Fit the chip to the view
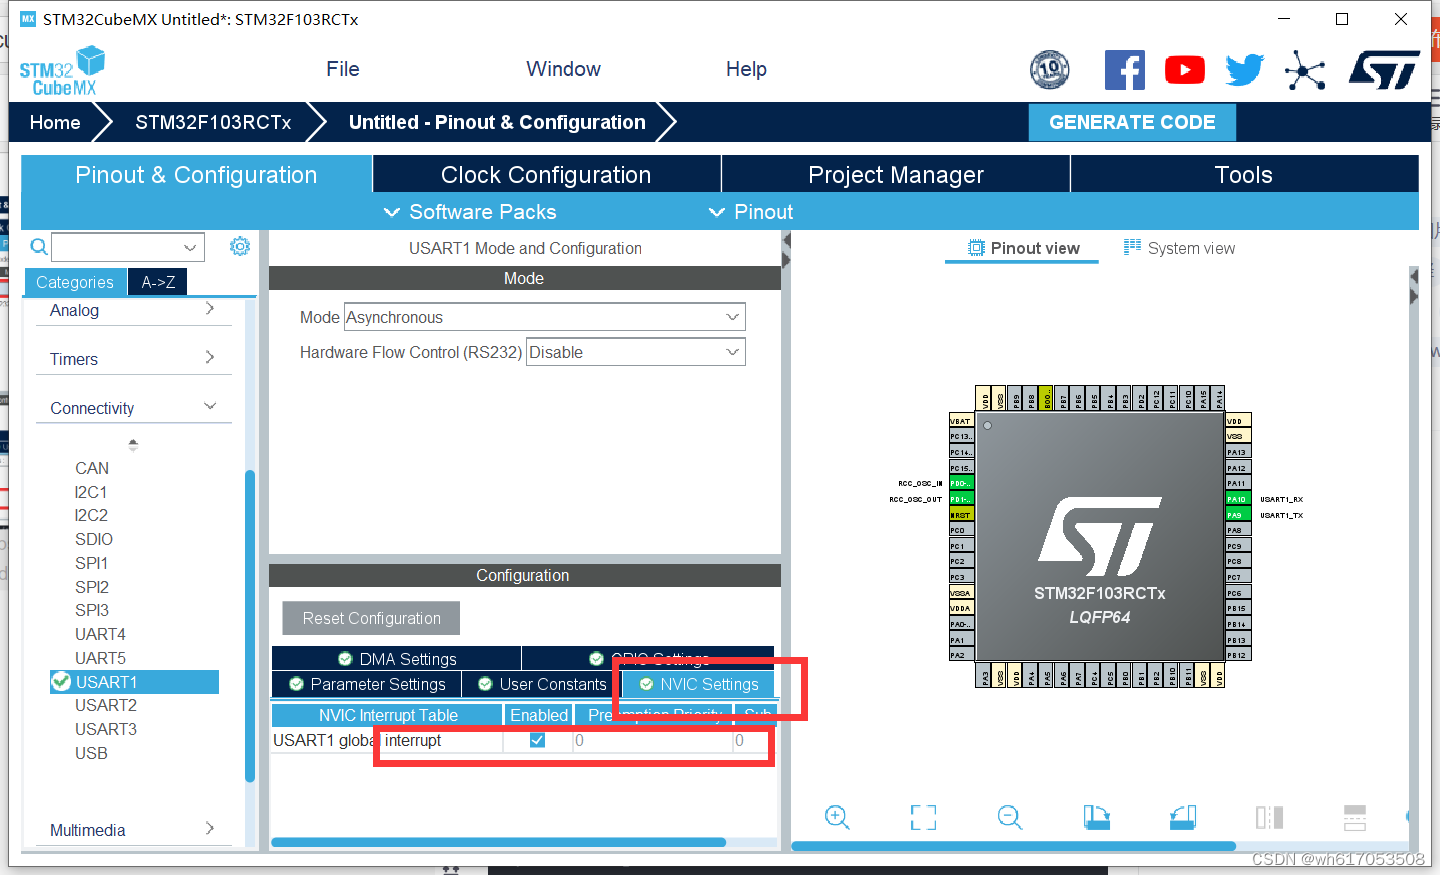 point(923,818)
